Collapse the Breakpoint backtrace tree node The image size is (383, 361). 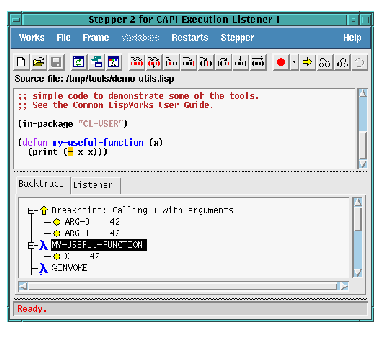point(31,211)
